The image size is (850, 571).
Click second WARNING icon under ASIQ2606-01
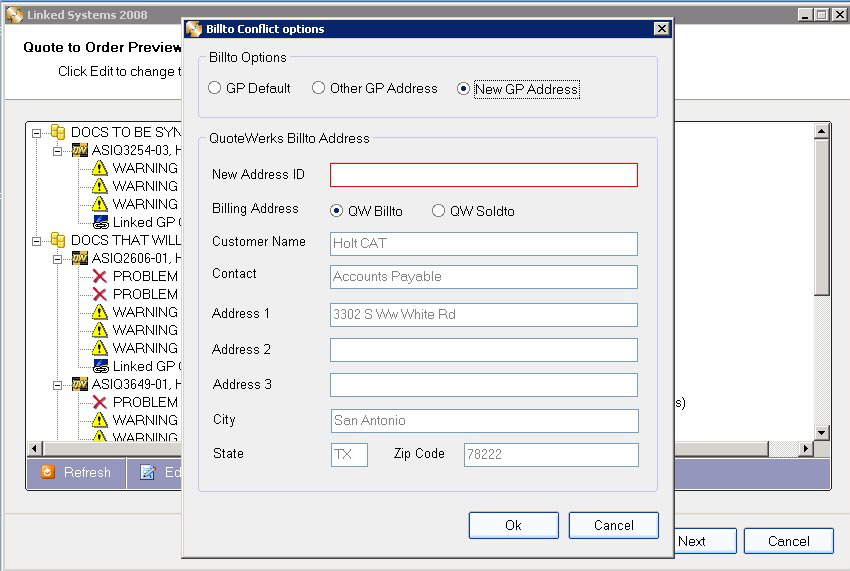click(x=100, y=330)
